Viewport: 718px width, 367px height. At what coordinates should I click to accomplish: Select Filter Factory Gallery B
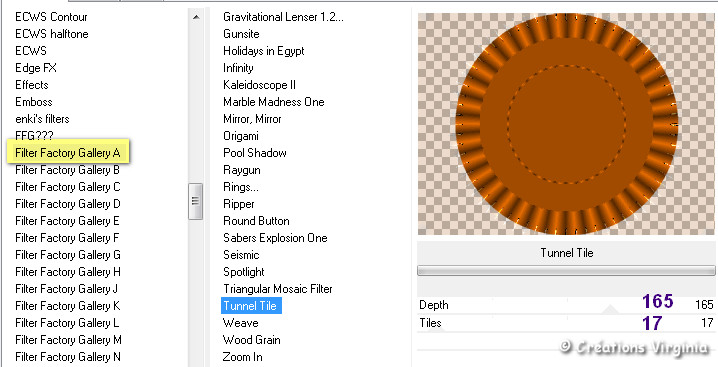[67, 170]
